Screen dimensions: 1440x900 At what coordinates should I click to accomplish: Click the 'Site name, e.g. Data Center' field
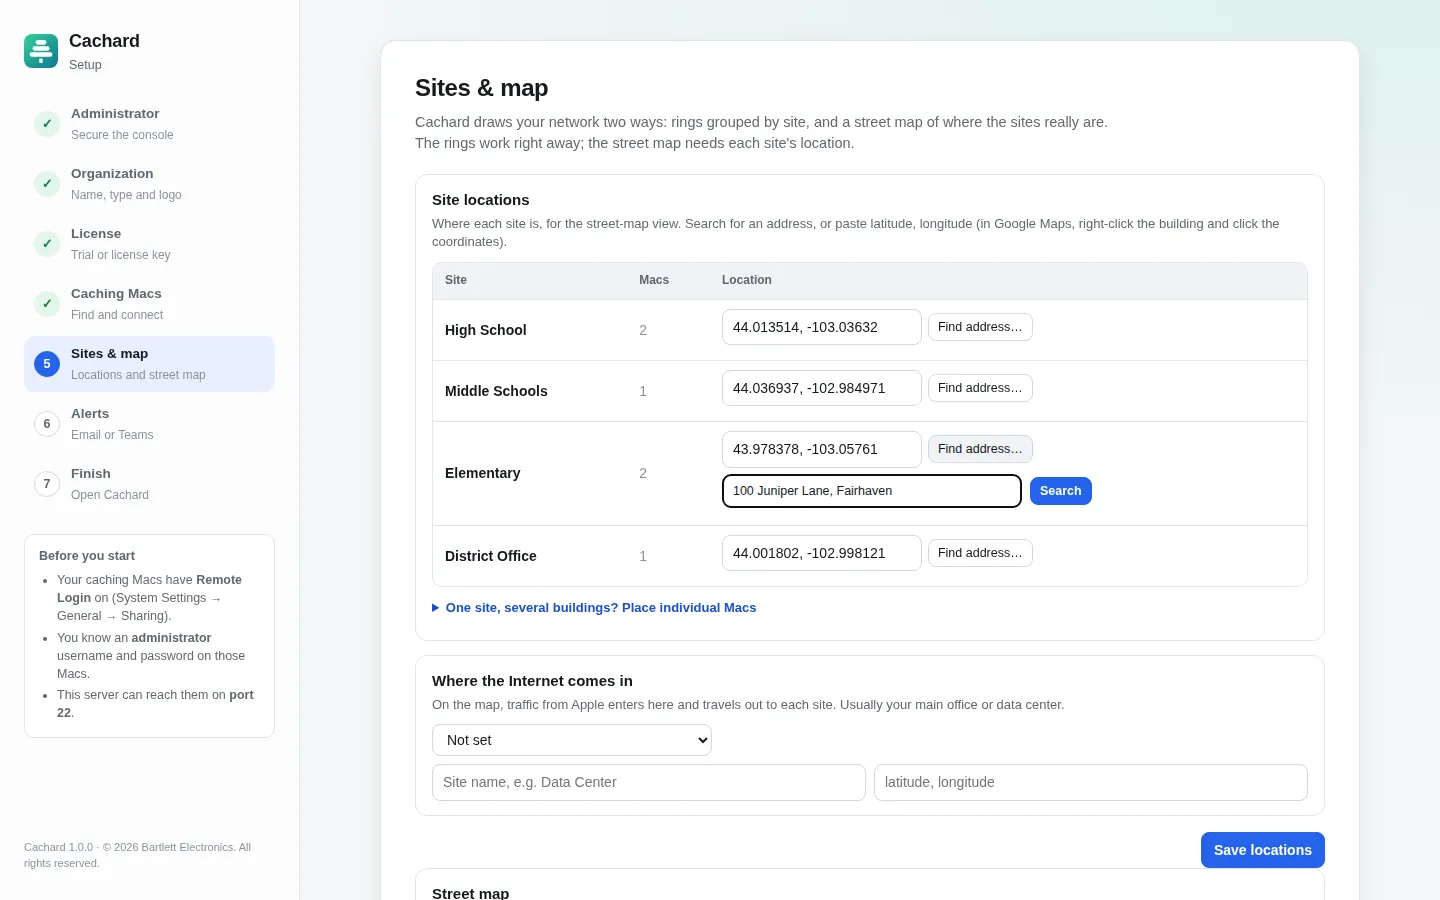pyautogui.click(x=649, y=782)
